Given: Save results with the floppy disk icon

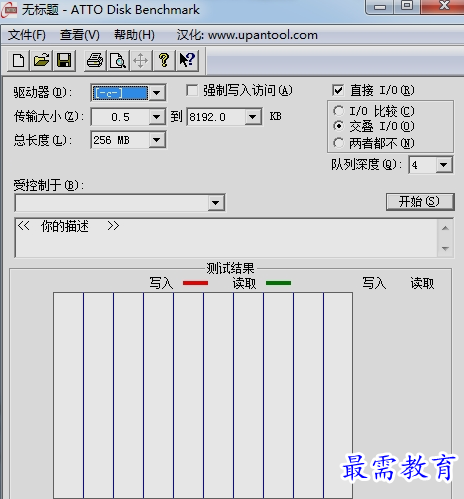Looking at the screenshot, I should coord(64,60).
